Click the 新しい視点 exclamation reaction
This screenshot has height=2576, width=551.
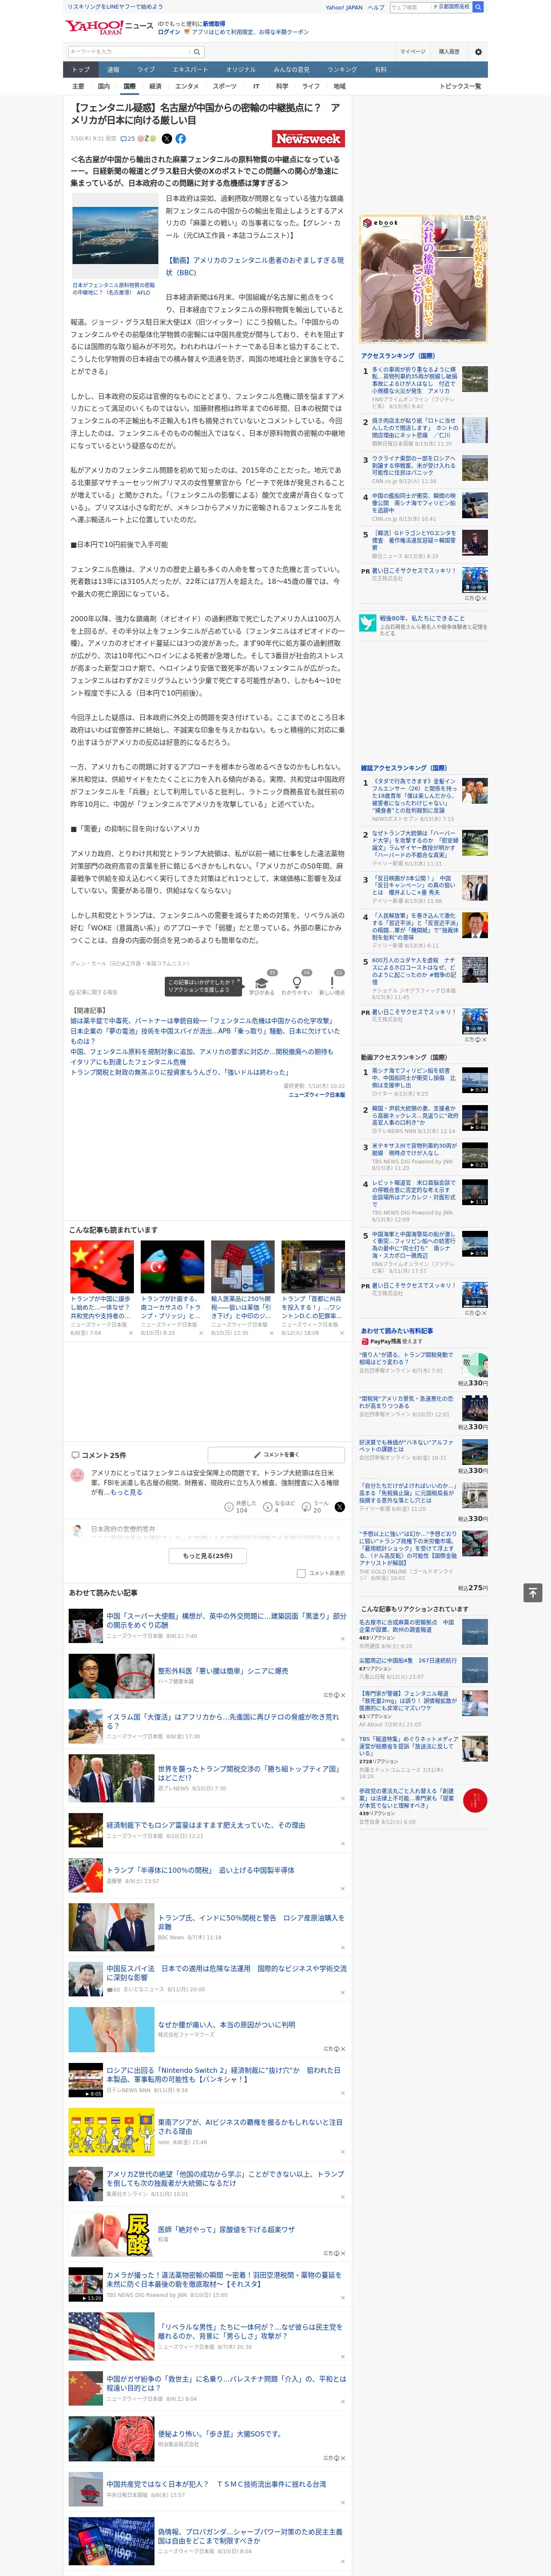(x=332, y=985)
